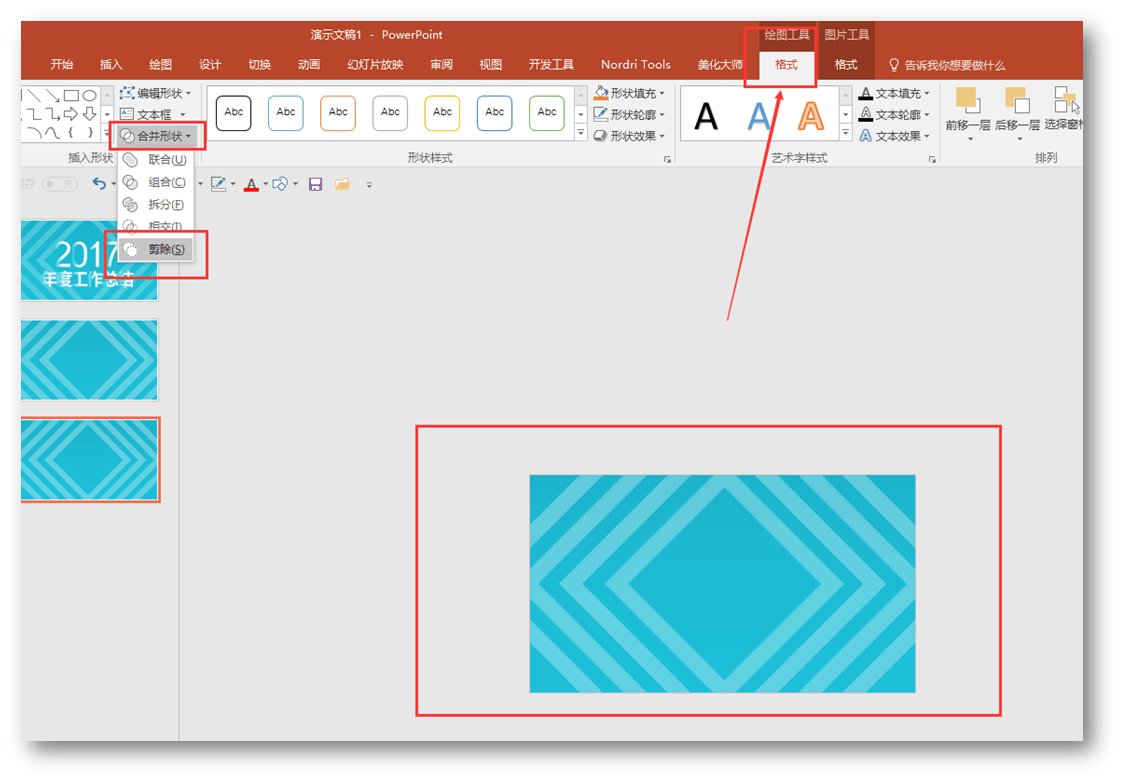Pick the left brace shape

click(70, 132)
